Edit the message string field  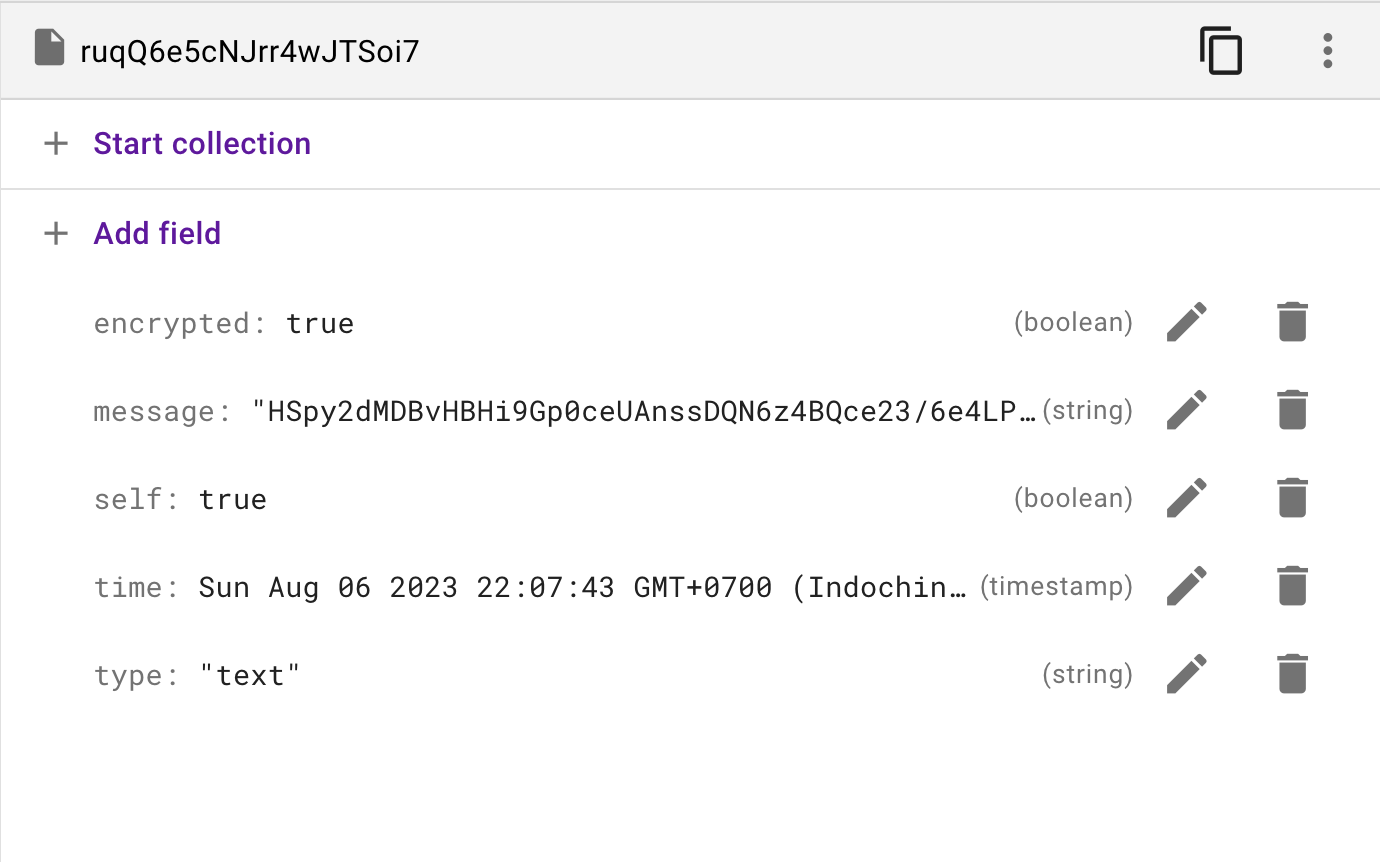[1187, 410]
